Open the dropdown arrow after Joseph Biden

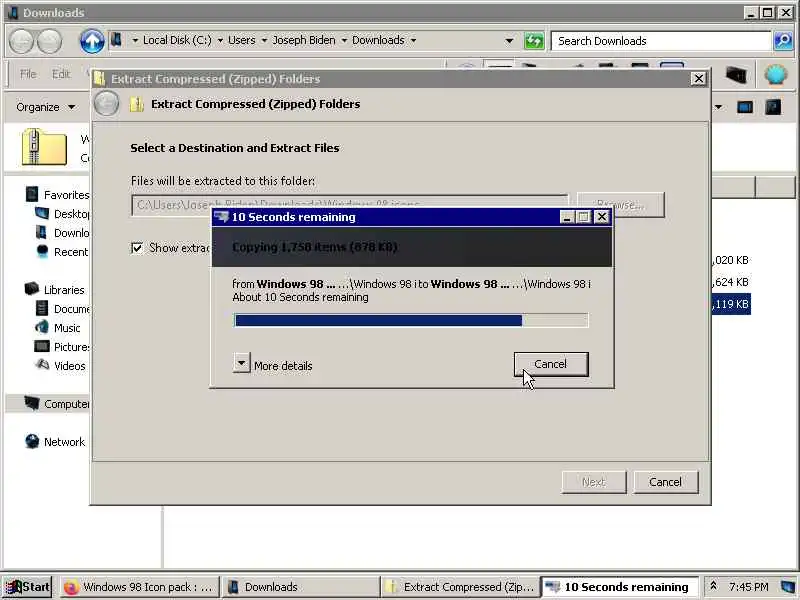[x=344, y=40]
